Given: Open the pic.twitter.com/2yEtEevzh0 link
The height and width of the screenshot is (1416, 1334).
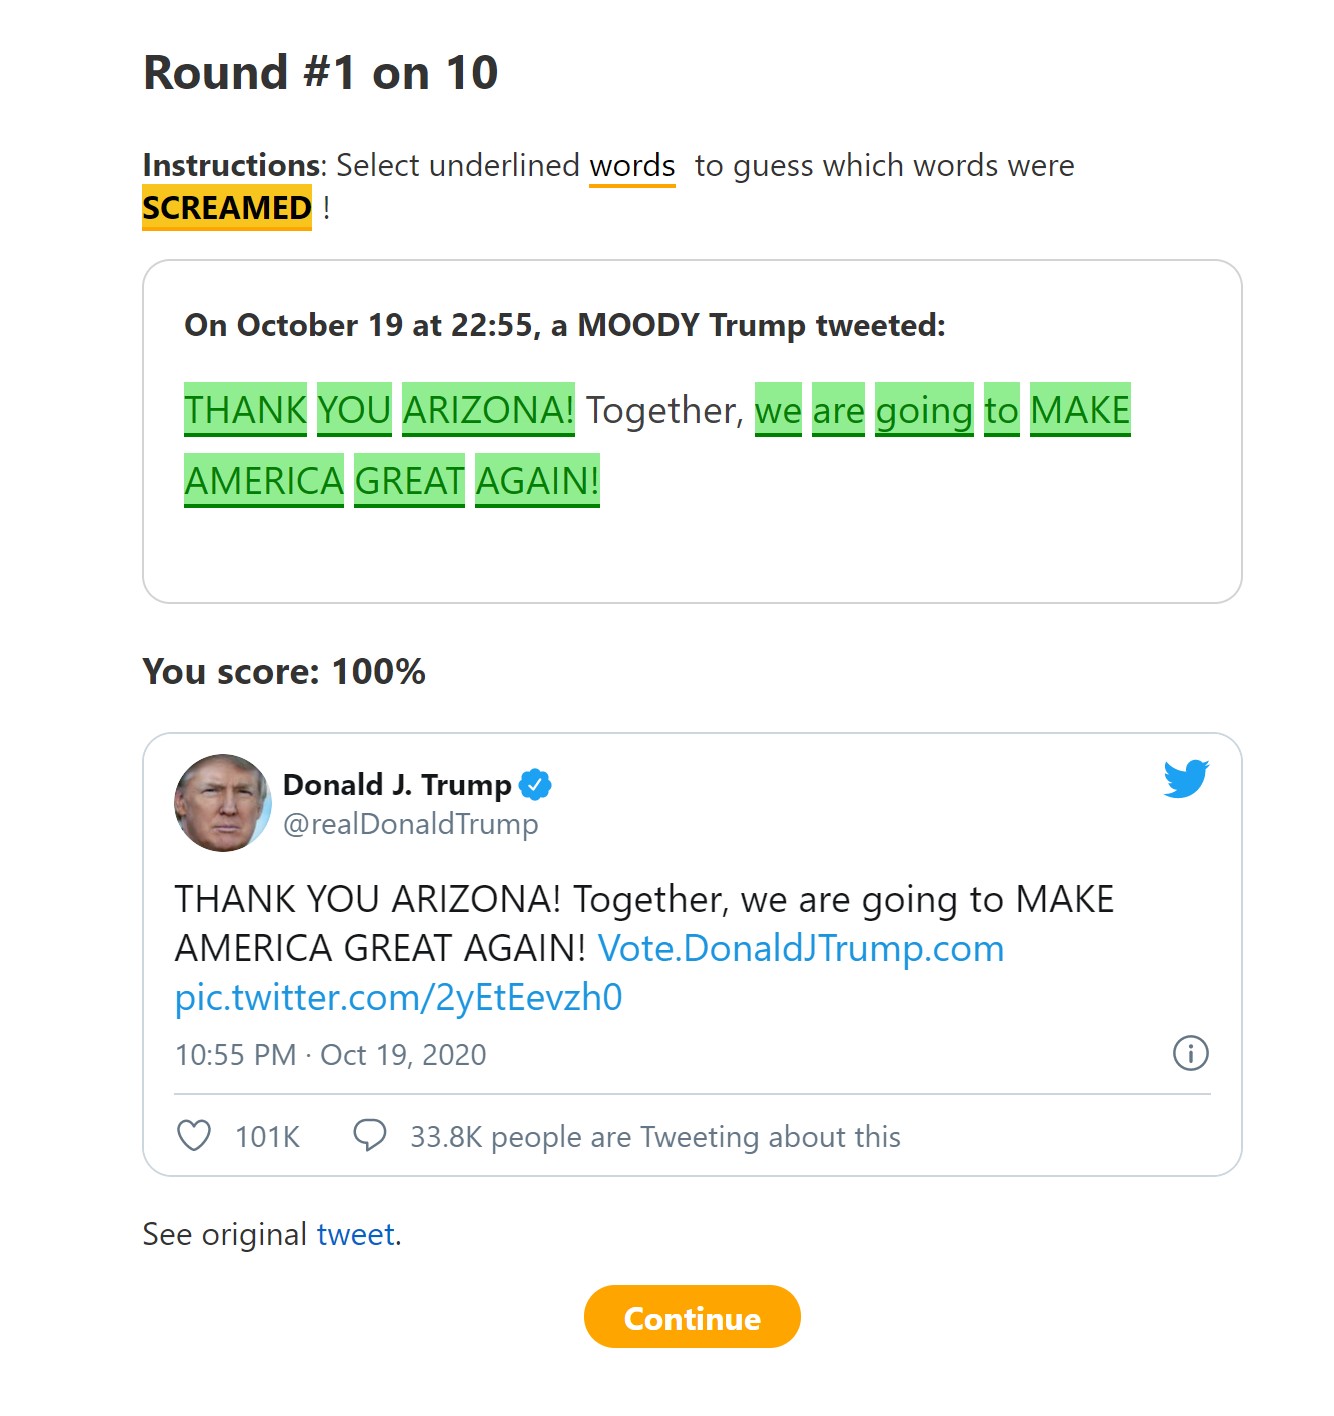Looking at the screenshot, I should tap(398, 997).
